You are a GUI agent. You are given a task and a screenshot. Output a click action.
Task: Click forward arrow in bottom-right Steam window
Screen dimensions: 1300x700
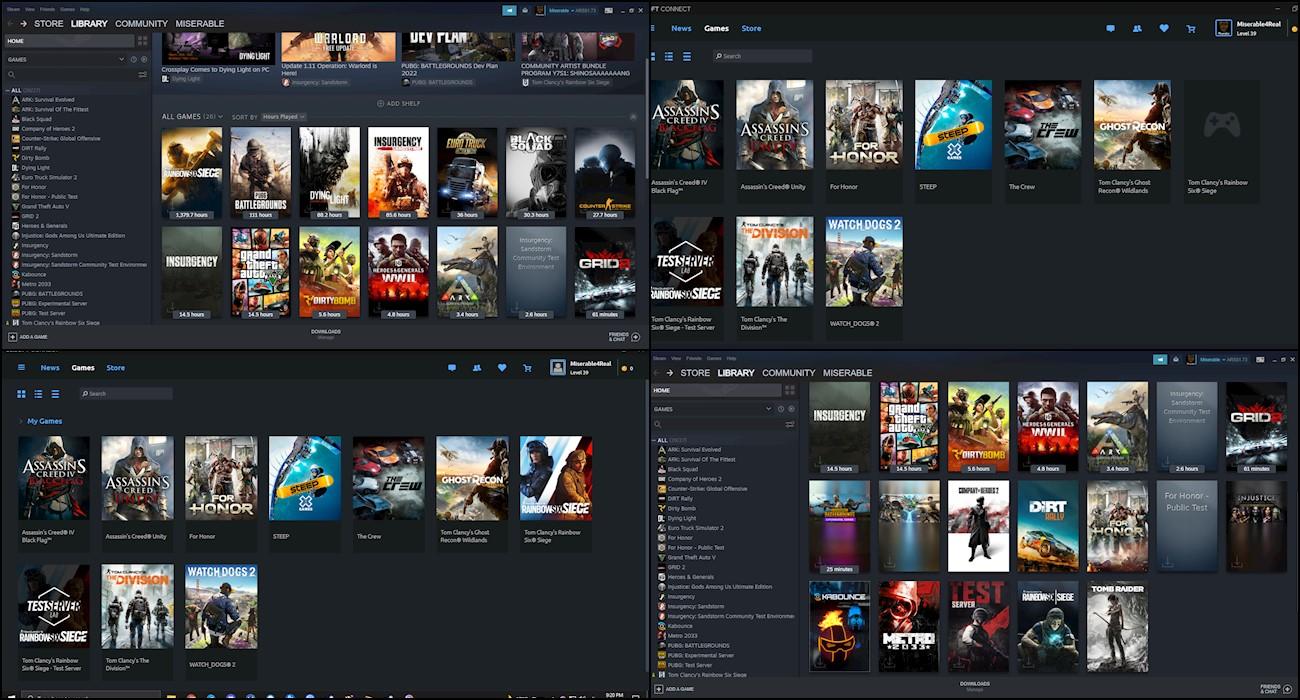tap(670, 373)
